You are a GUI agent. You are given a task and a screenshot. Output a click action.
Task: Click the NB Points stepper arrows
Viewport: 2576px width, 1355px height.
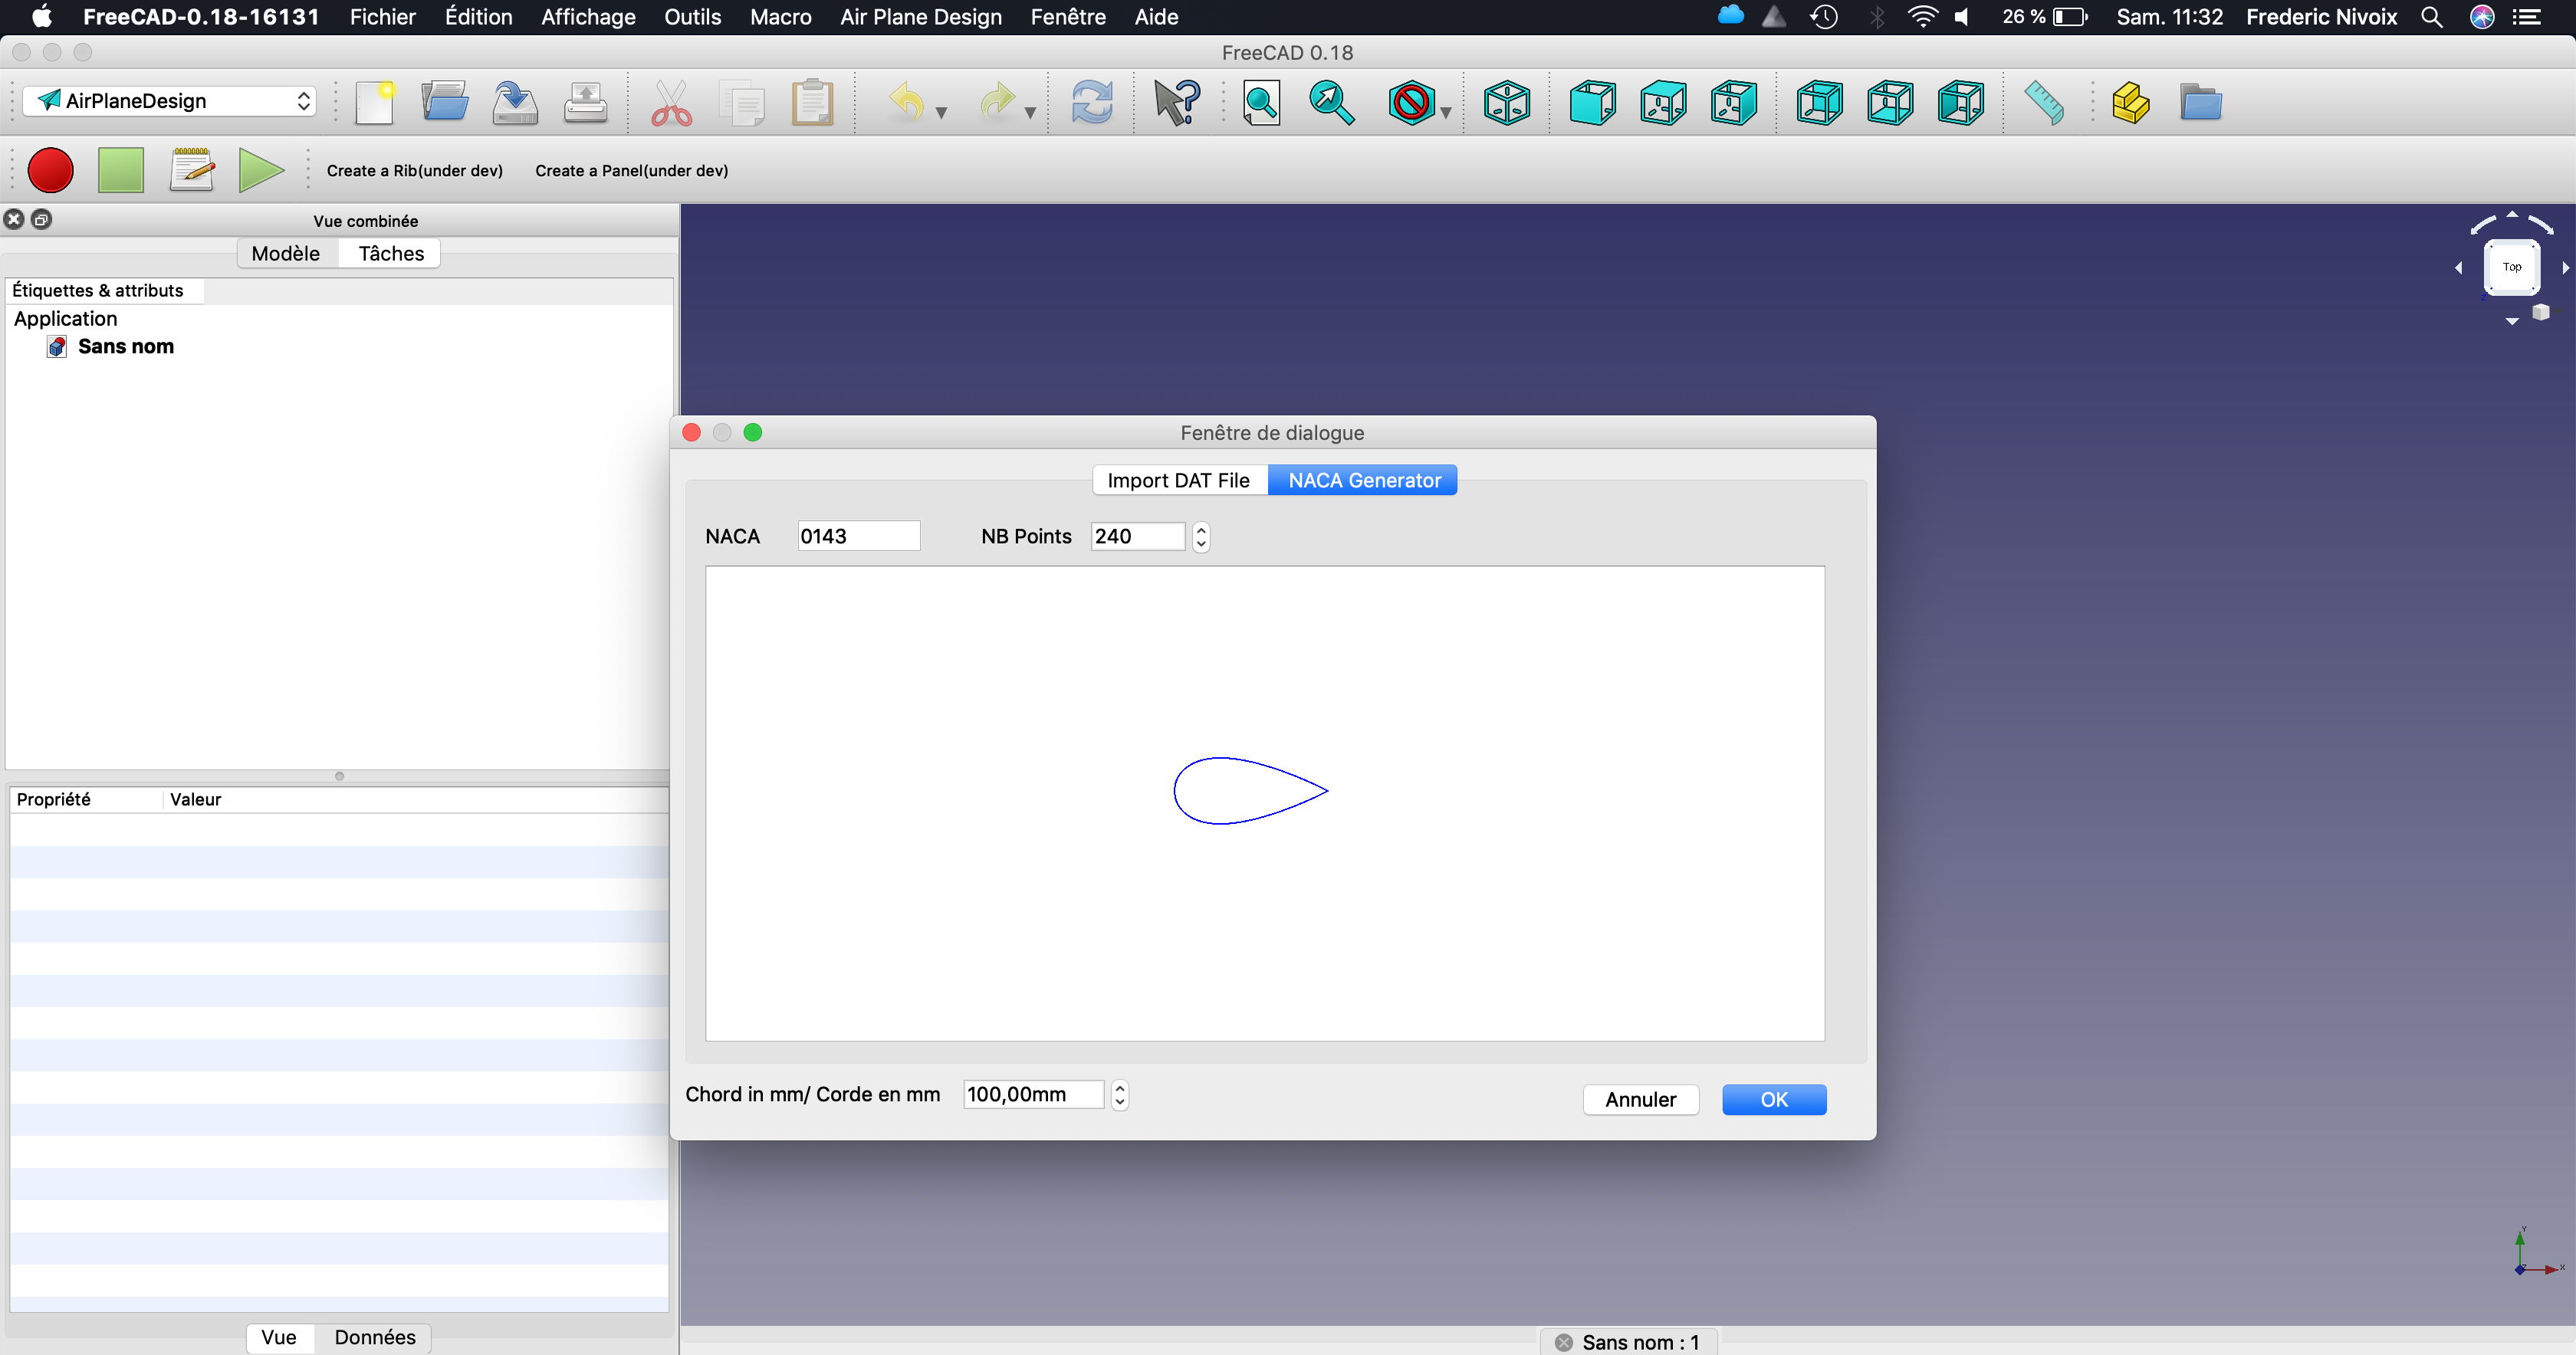[1201, 537]
